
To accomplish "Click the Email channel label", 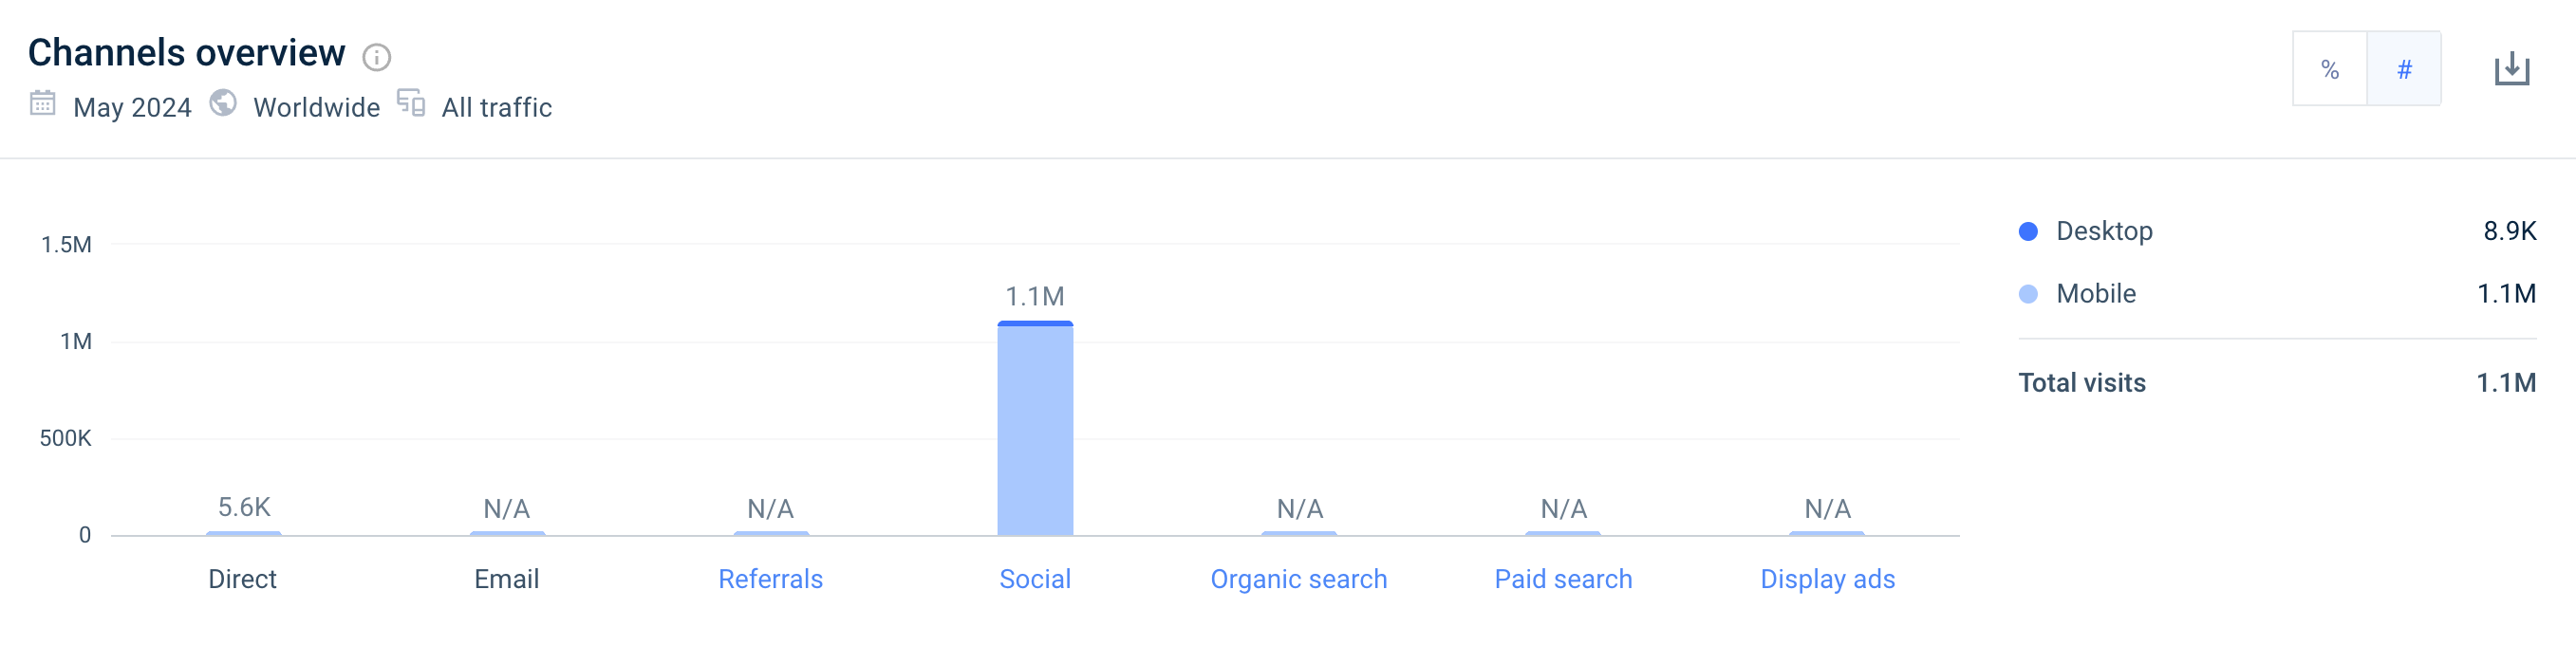I will (x=506, y=579).
